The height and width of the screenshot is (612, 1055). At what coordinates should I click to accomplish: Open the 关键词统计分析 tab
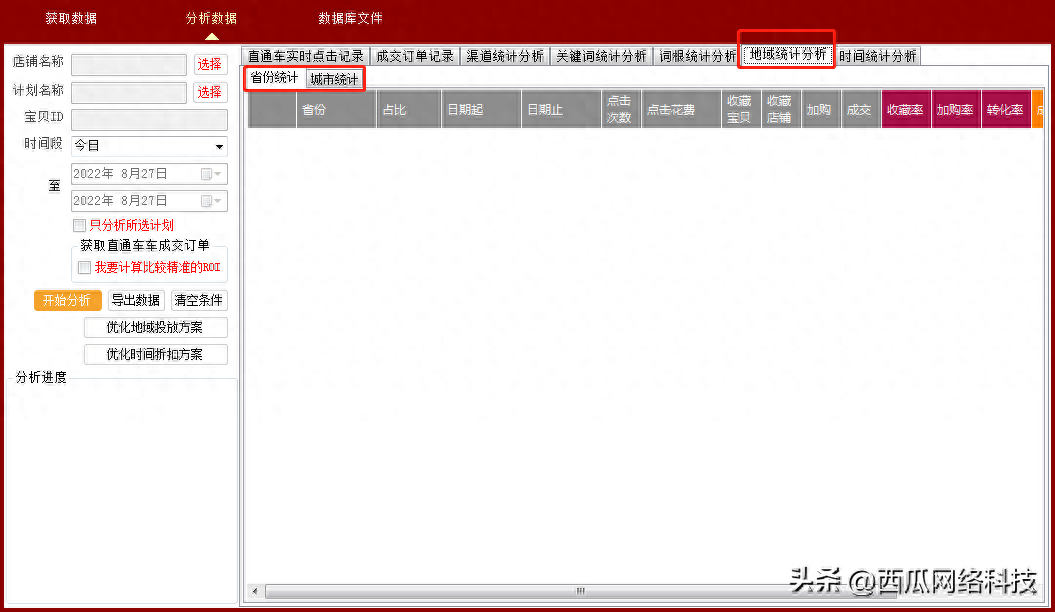[x=601, y=56]
